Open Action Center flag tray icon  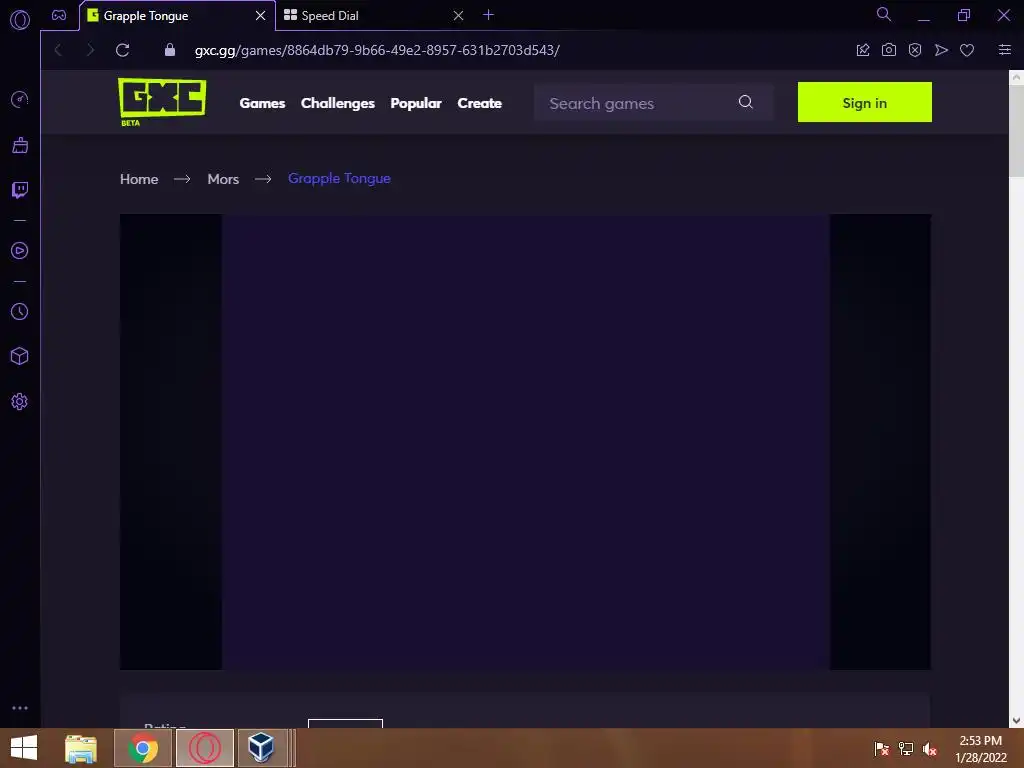point(882,748)
